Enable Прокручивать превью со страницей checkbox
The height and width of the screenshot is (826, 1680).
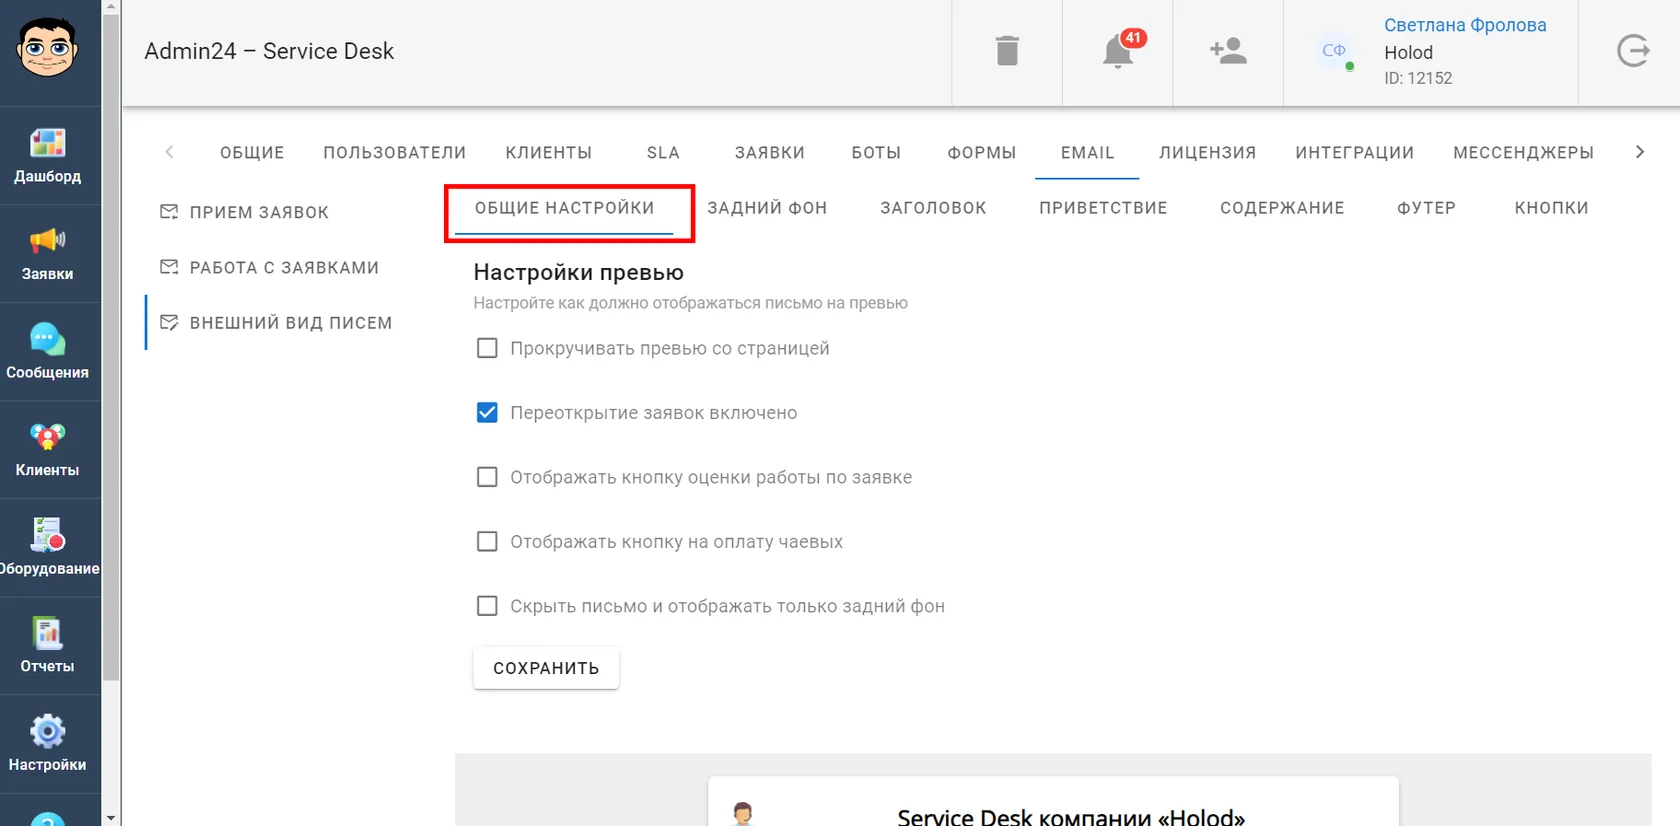click(x=487, y=348)
